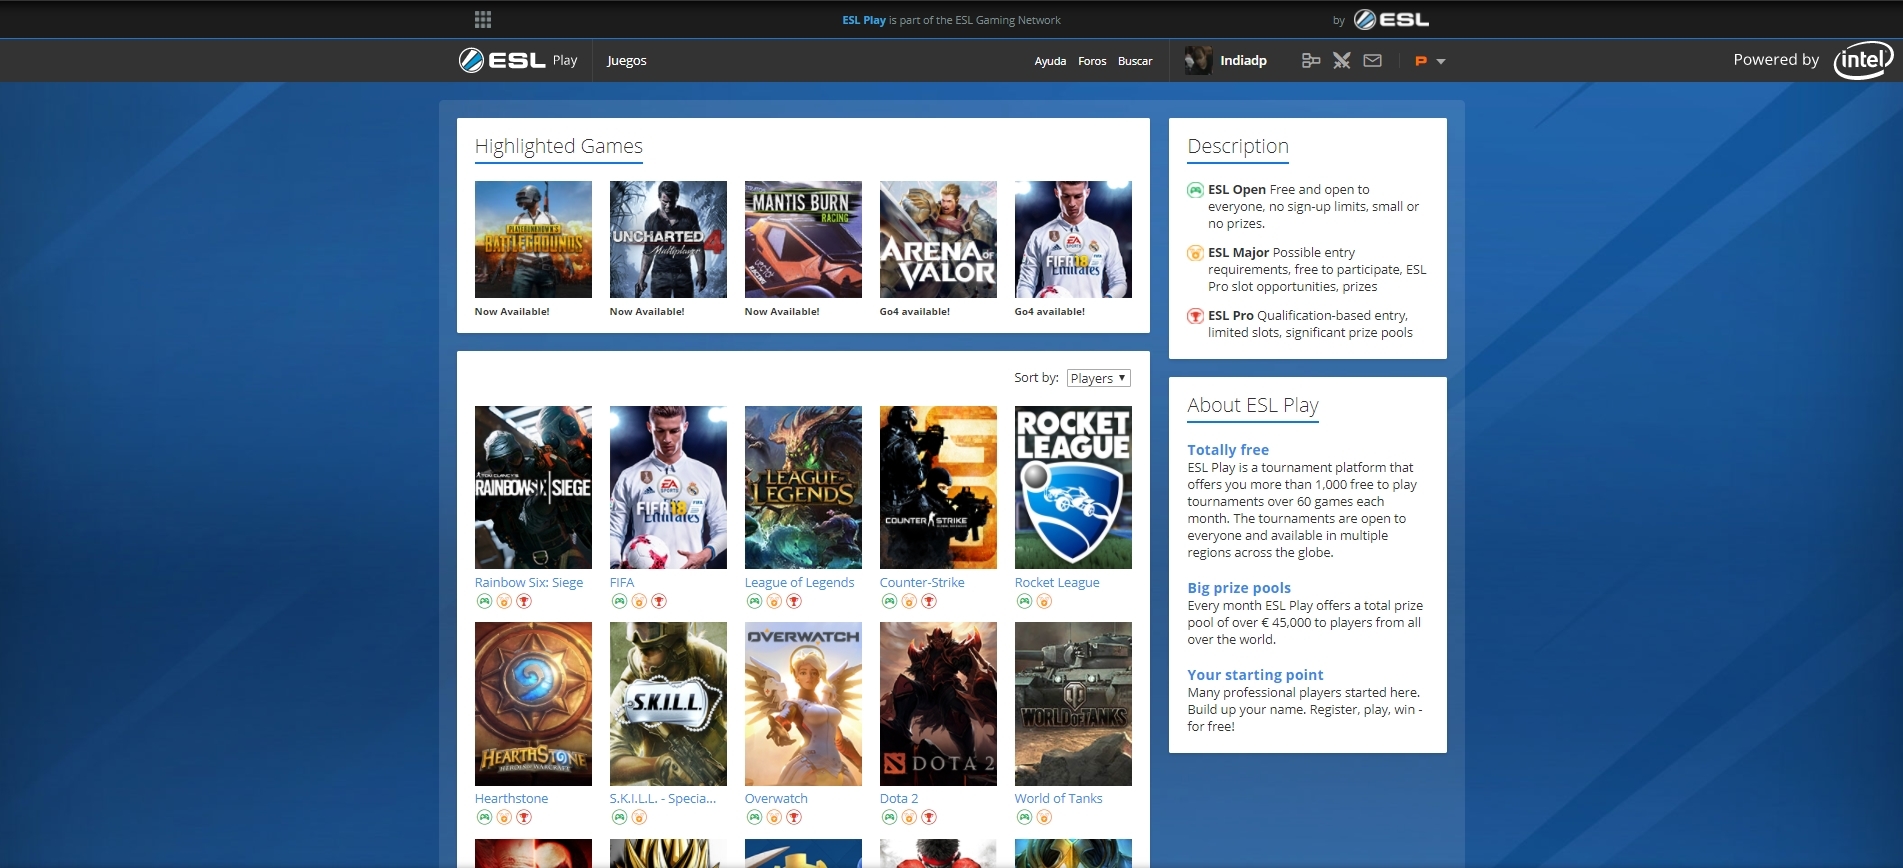Click the red ESL Pro icon under Rainbow Six: Siege

(x=523, y=601)
